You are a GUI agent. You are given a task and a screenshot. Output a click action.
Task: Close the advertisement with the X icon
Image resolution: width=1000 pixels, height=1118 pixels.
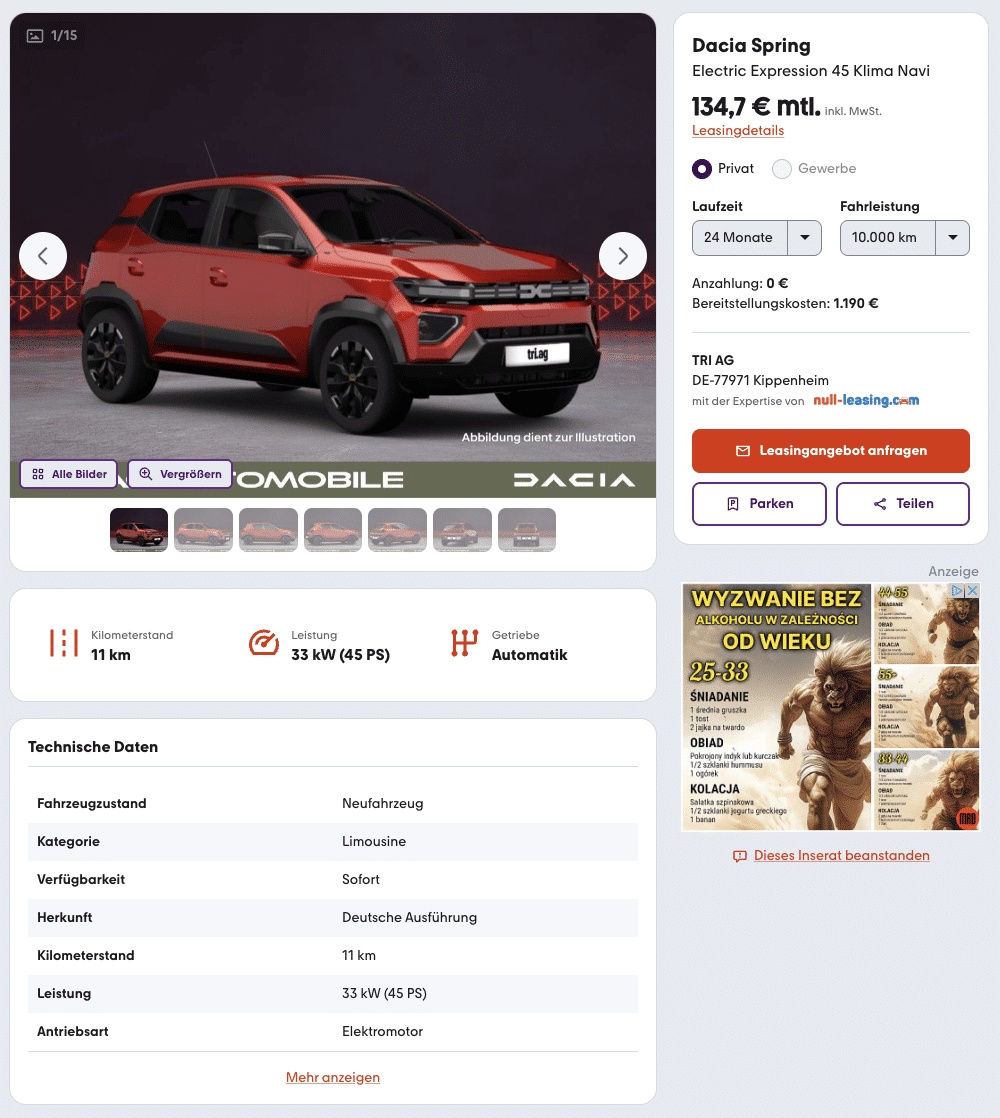pos(972,590)
